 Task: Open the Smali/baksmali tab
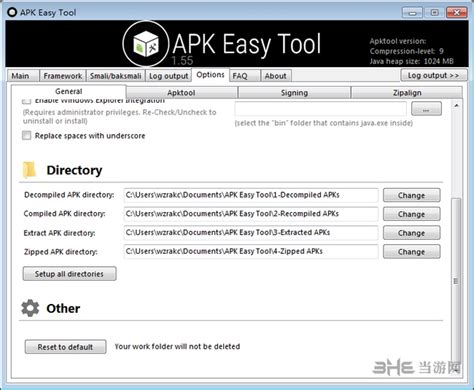point(116,76)
